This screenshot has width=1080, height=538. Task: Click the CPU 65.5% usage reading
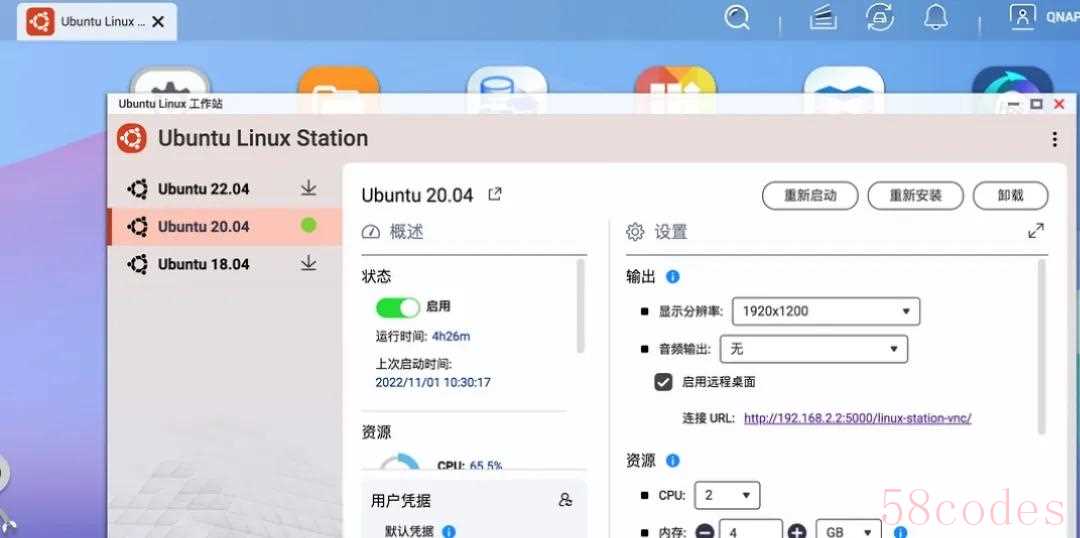tap(470, 466)
